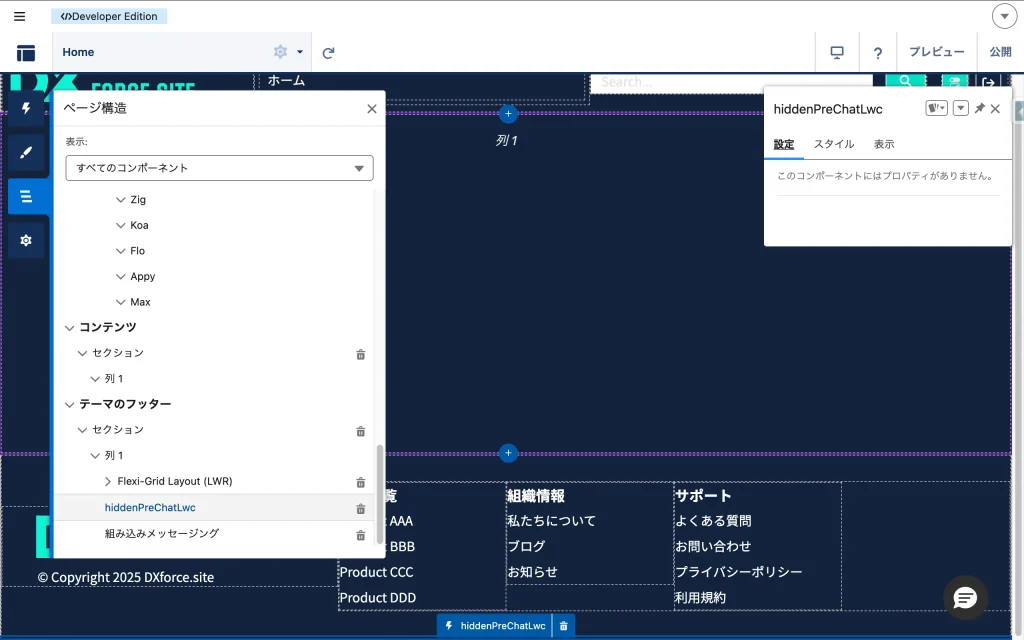Viewport: 1024px width, 640px height.
Task: Click the chat bubble messaging button
Action: coord(965,598)
